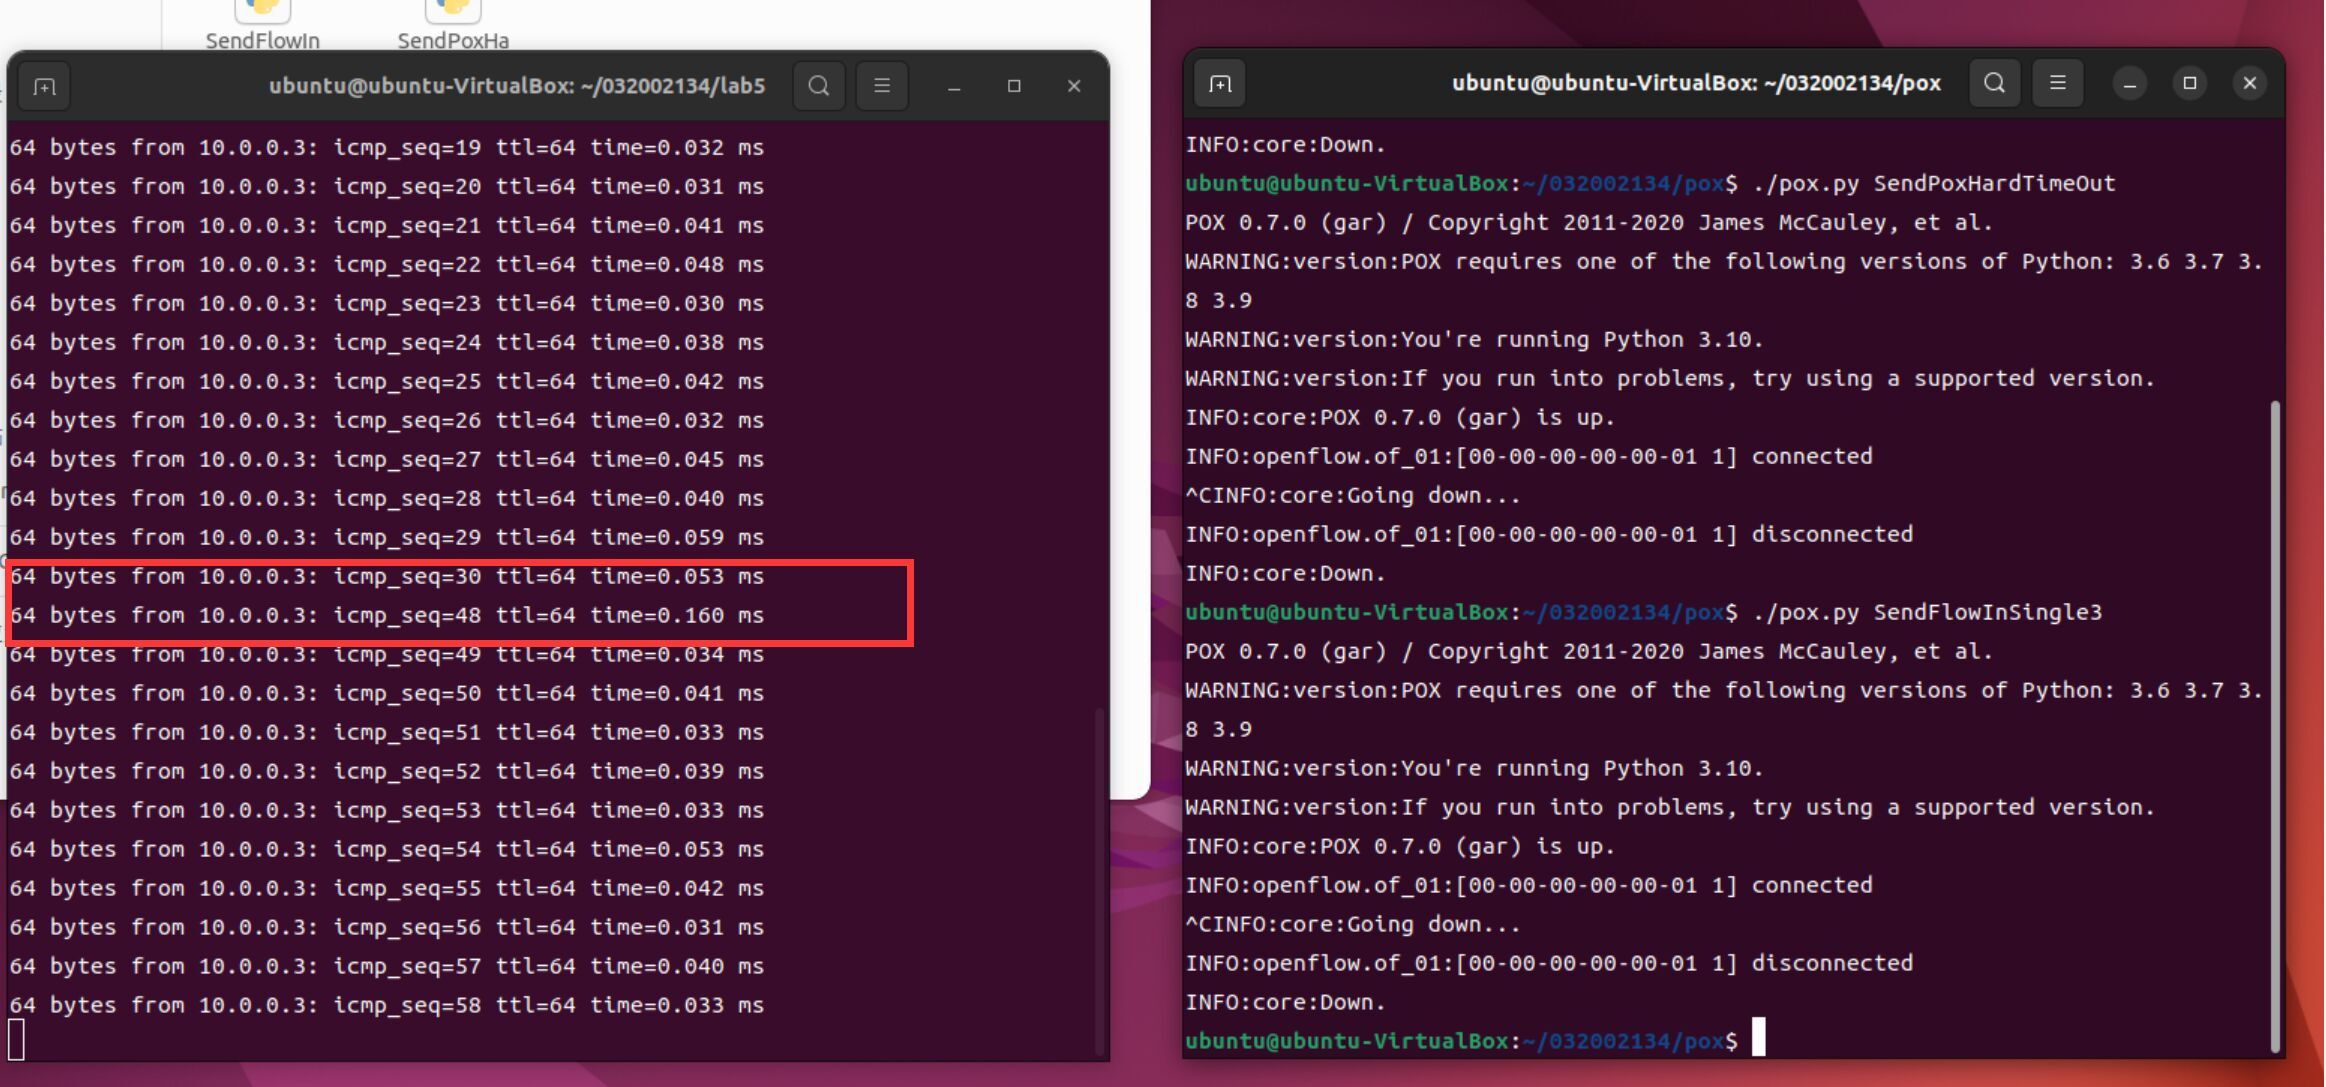Click the ./pox.py SendFlowInSingle3 command
The height and width of the screenshot is (1087, 2326).
1927,613
